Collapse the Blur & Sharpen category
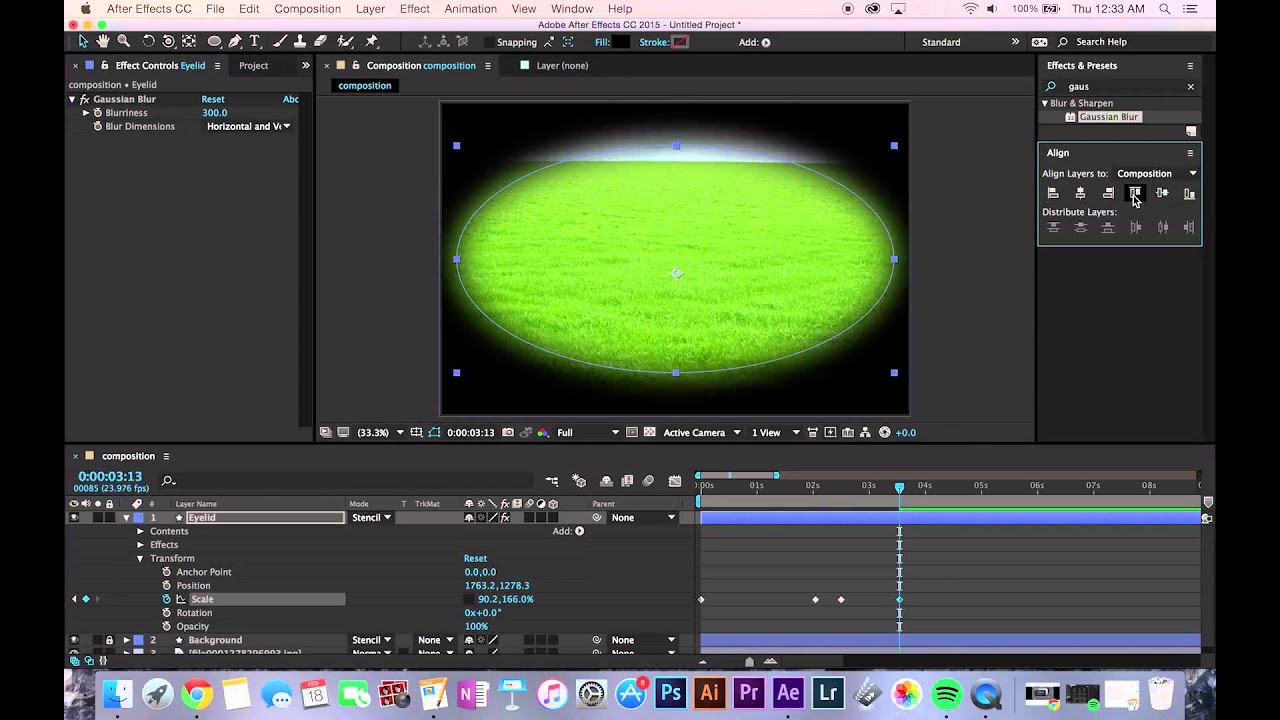Viewport: 1280px width, 720px height. [1045, 103]
